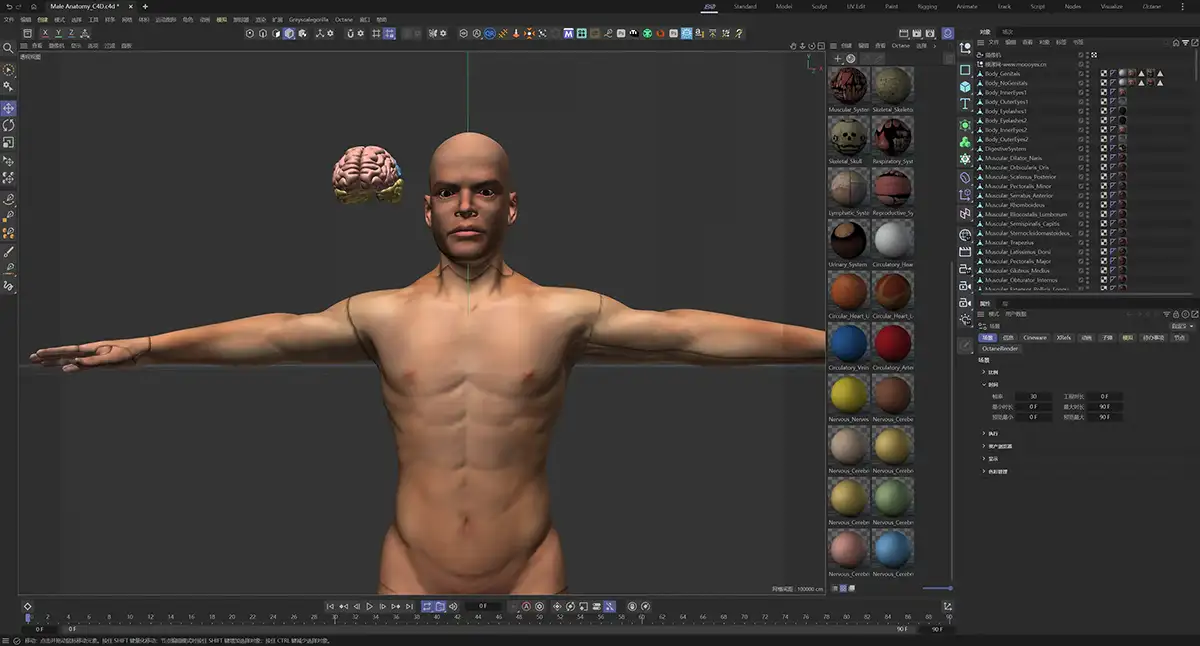Click the magnet snap icon in top toolbar

click(x=349, y=33)
